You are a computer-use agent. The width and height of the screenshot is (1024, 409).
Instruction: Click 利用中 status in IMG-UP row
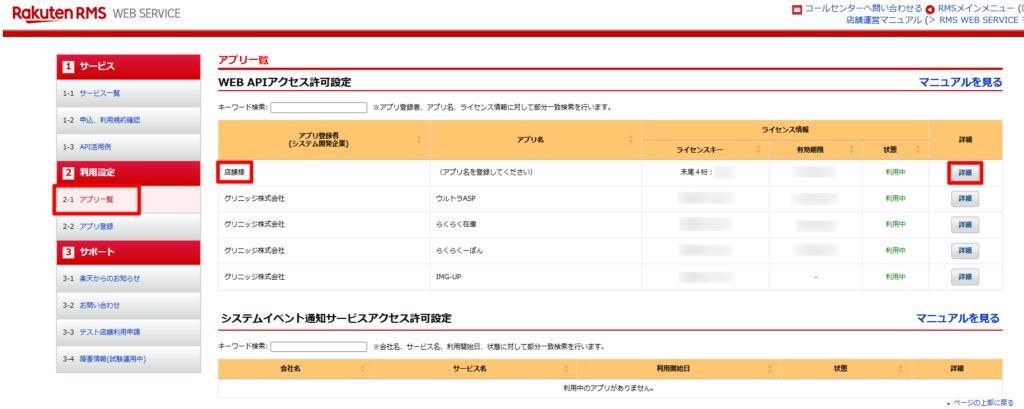tap(896, 277)
